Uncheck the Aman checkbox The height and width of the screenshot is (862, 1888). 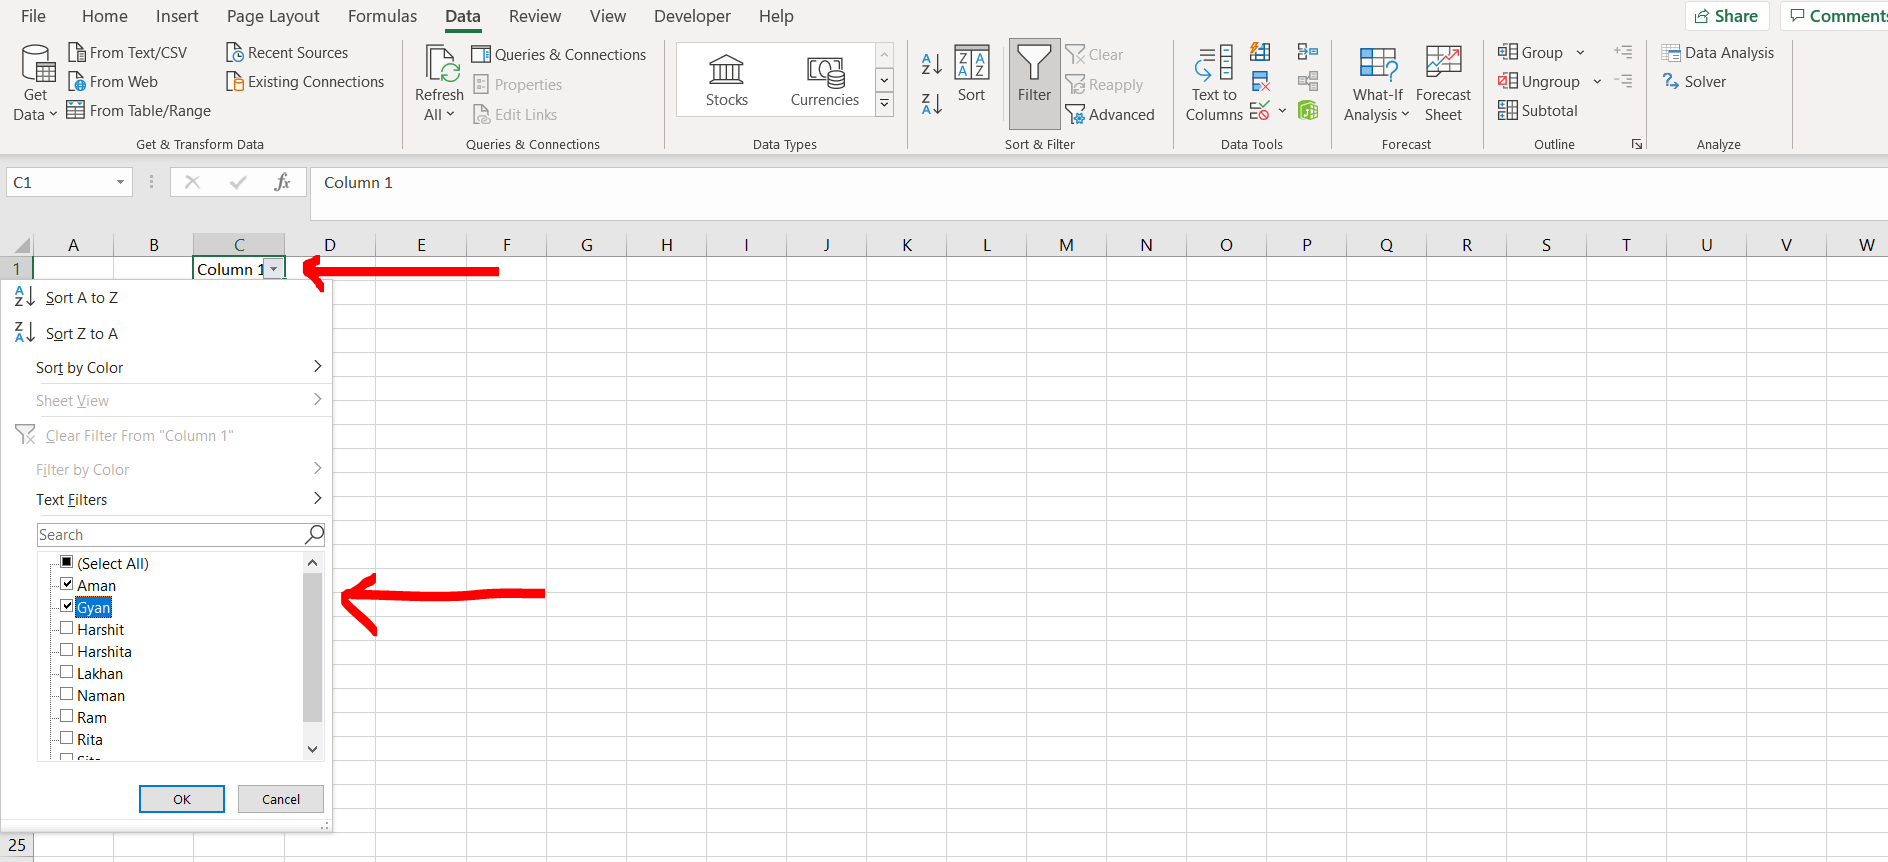[67, 584]
